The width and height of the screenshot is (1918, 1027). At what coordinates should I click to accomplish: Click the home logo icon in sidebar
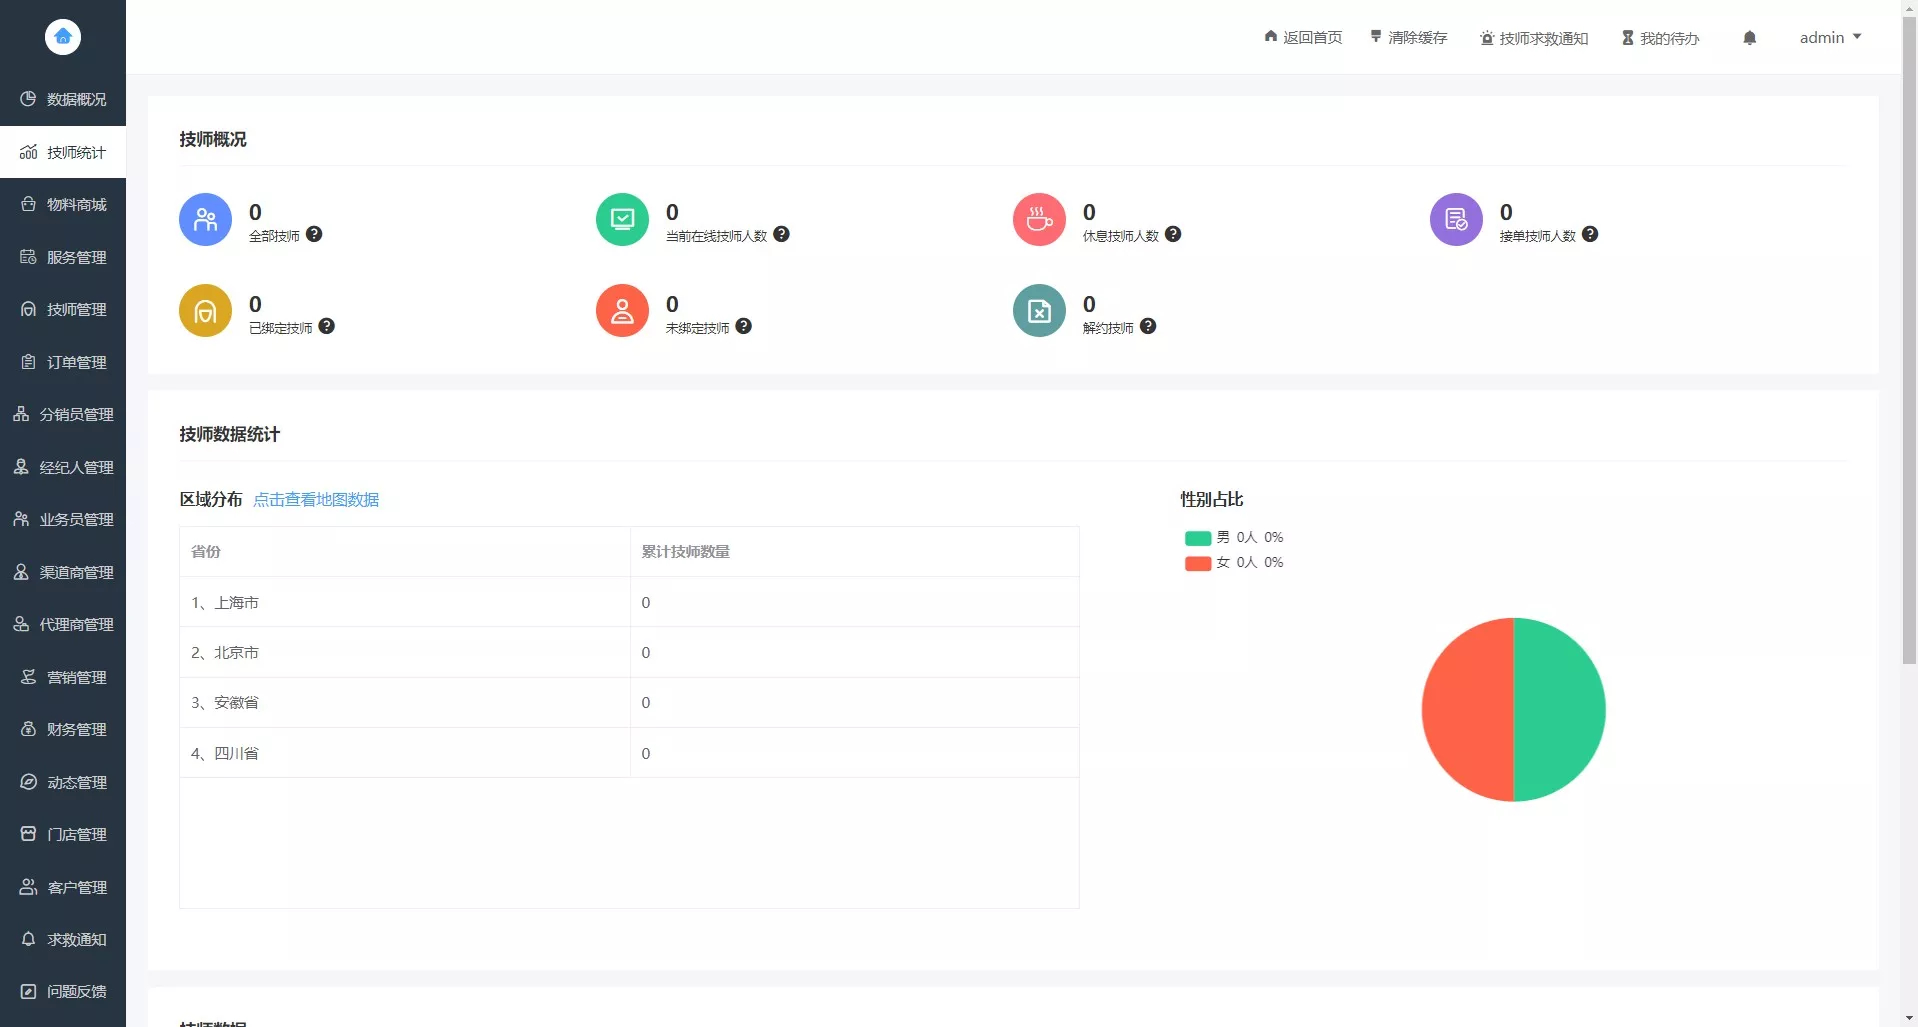click(63, 37)
